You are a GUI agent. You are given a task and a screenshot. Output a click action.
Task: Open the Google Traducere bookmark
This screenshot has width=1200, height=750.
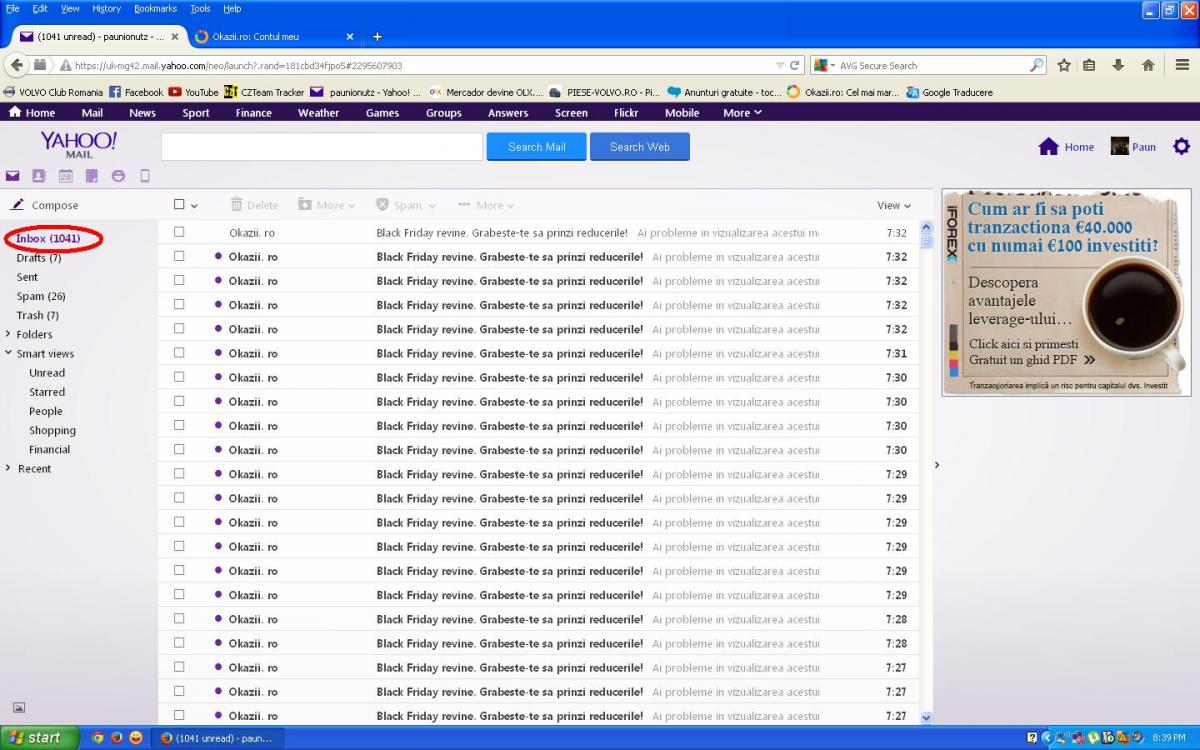click(949, 92)
